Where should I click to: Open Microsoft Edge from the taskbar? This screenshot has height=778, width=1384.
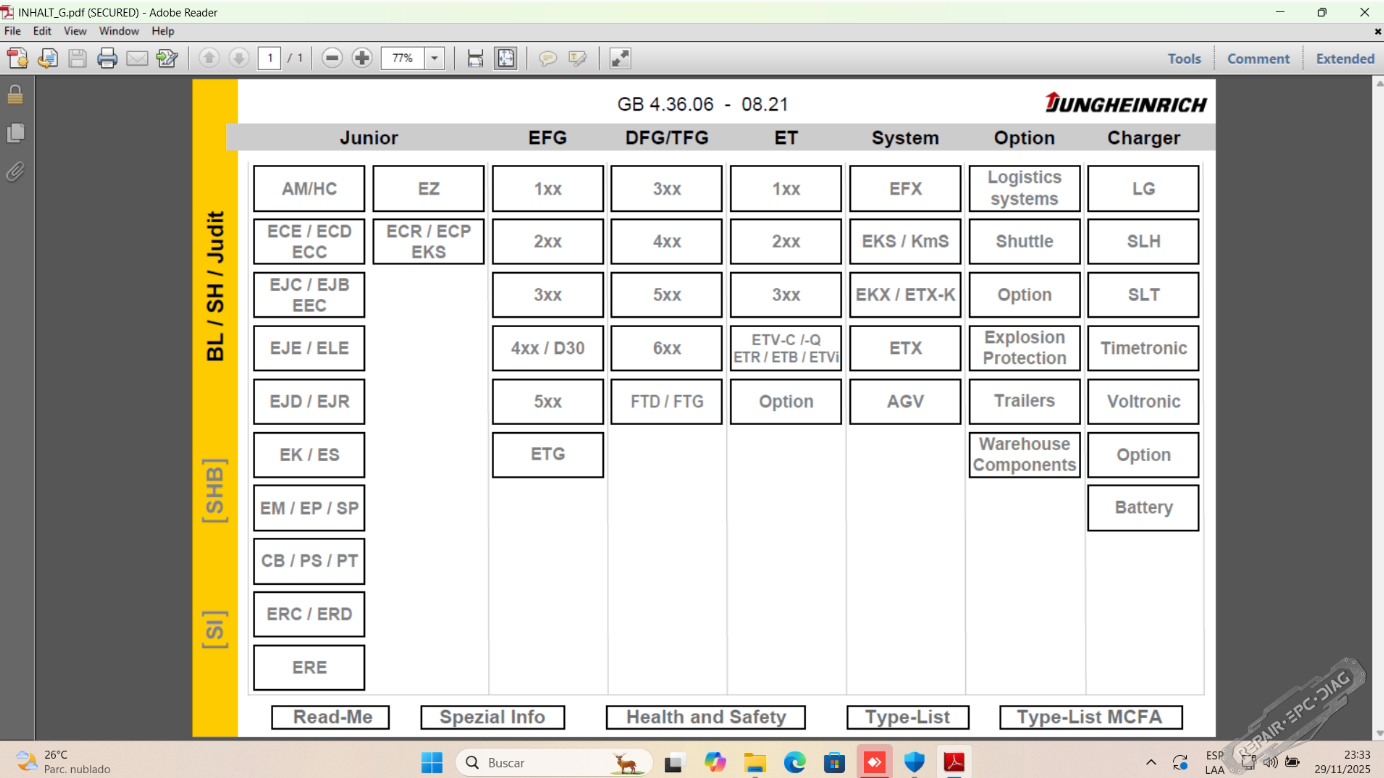(x=794, y=763)
